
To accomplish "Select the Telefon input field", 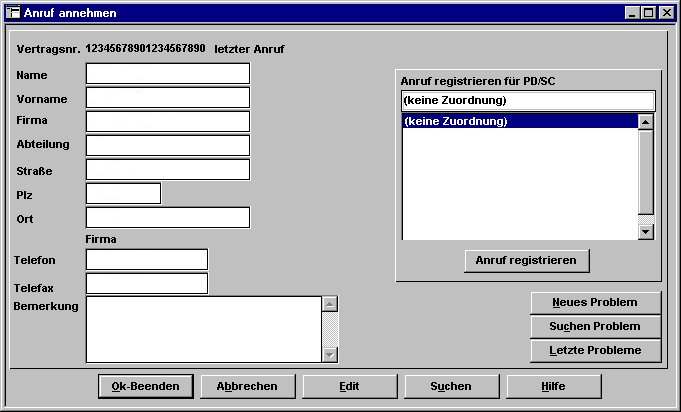I will (x=146, y=260).
